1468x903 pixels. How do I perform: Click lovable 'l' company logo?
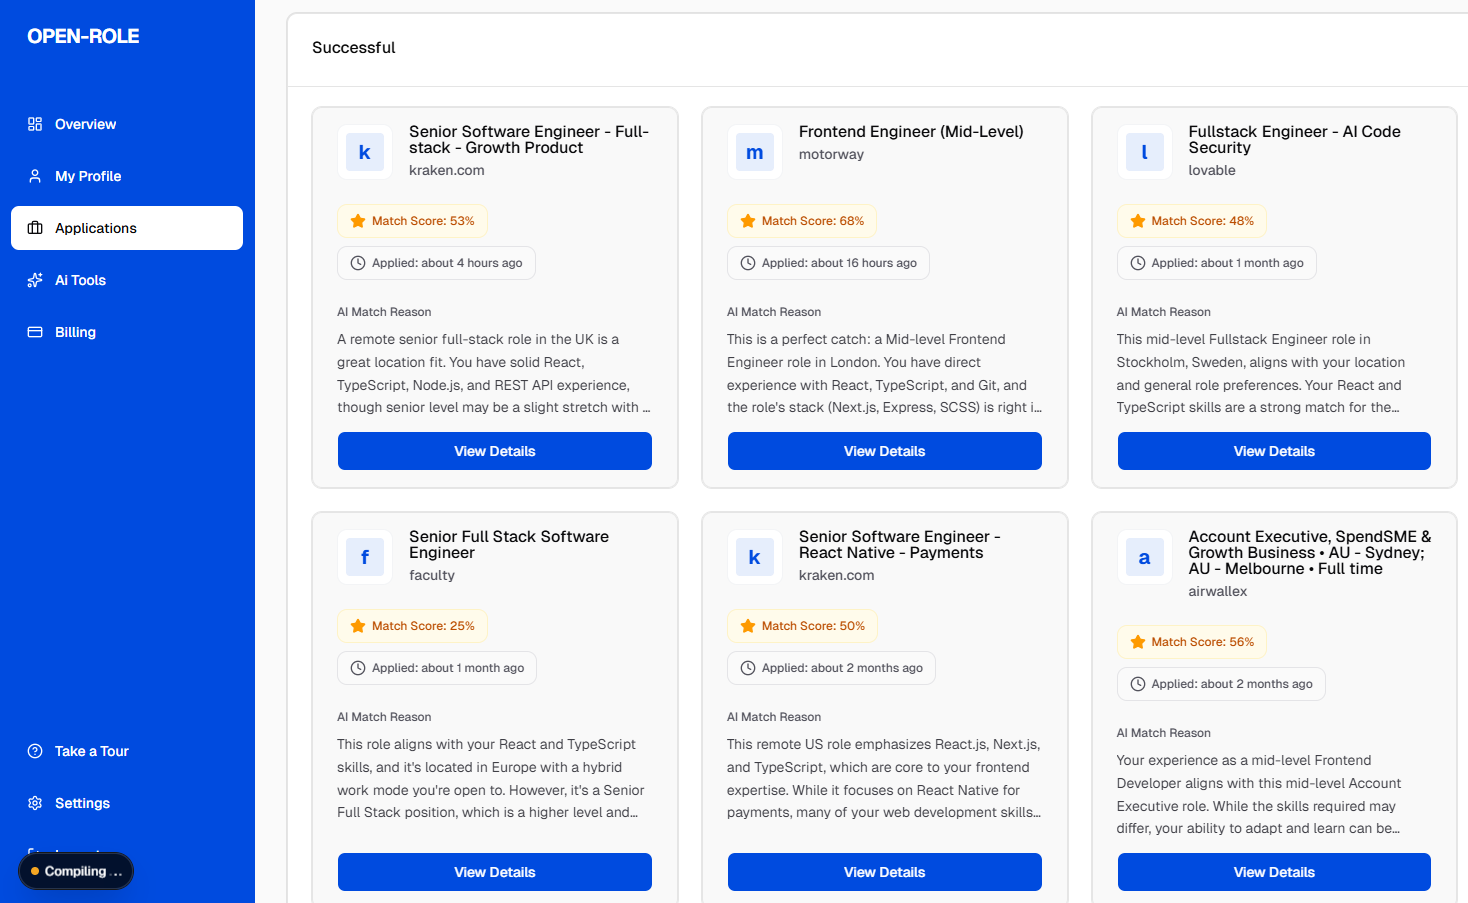[1144, 152]
